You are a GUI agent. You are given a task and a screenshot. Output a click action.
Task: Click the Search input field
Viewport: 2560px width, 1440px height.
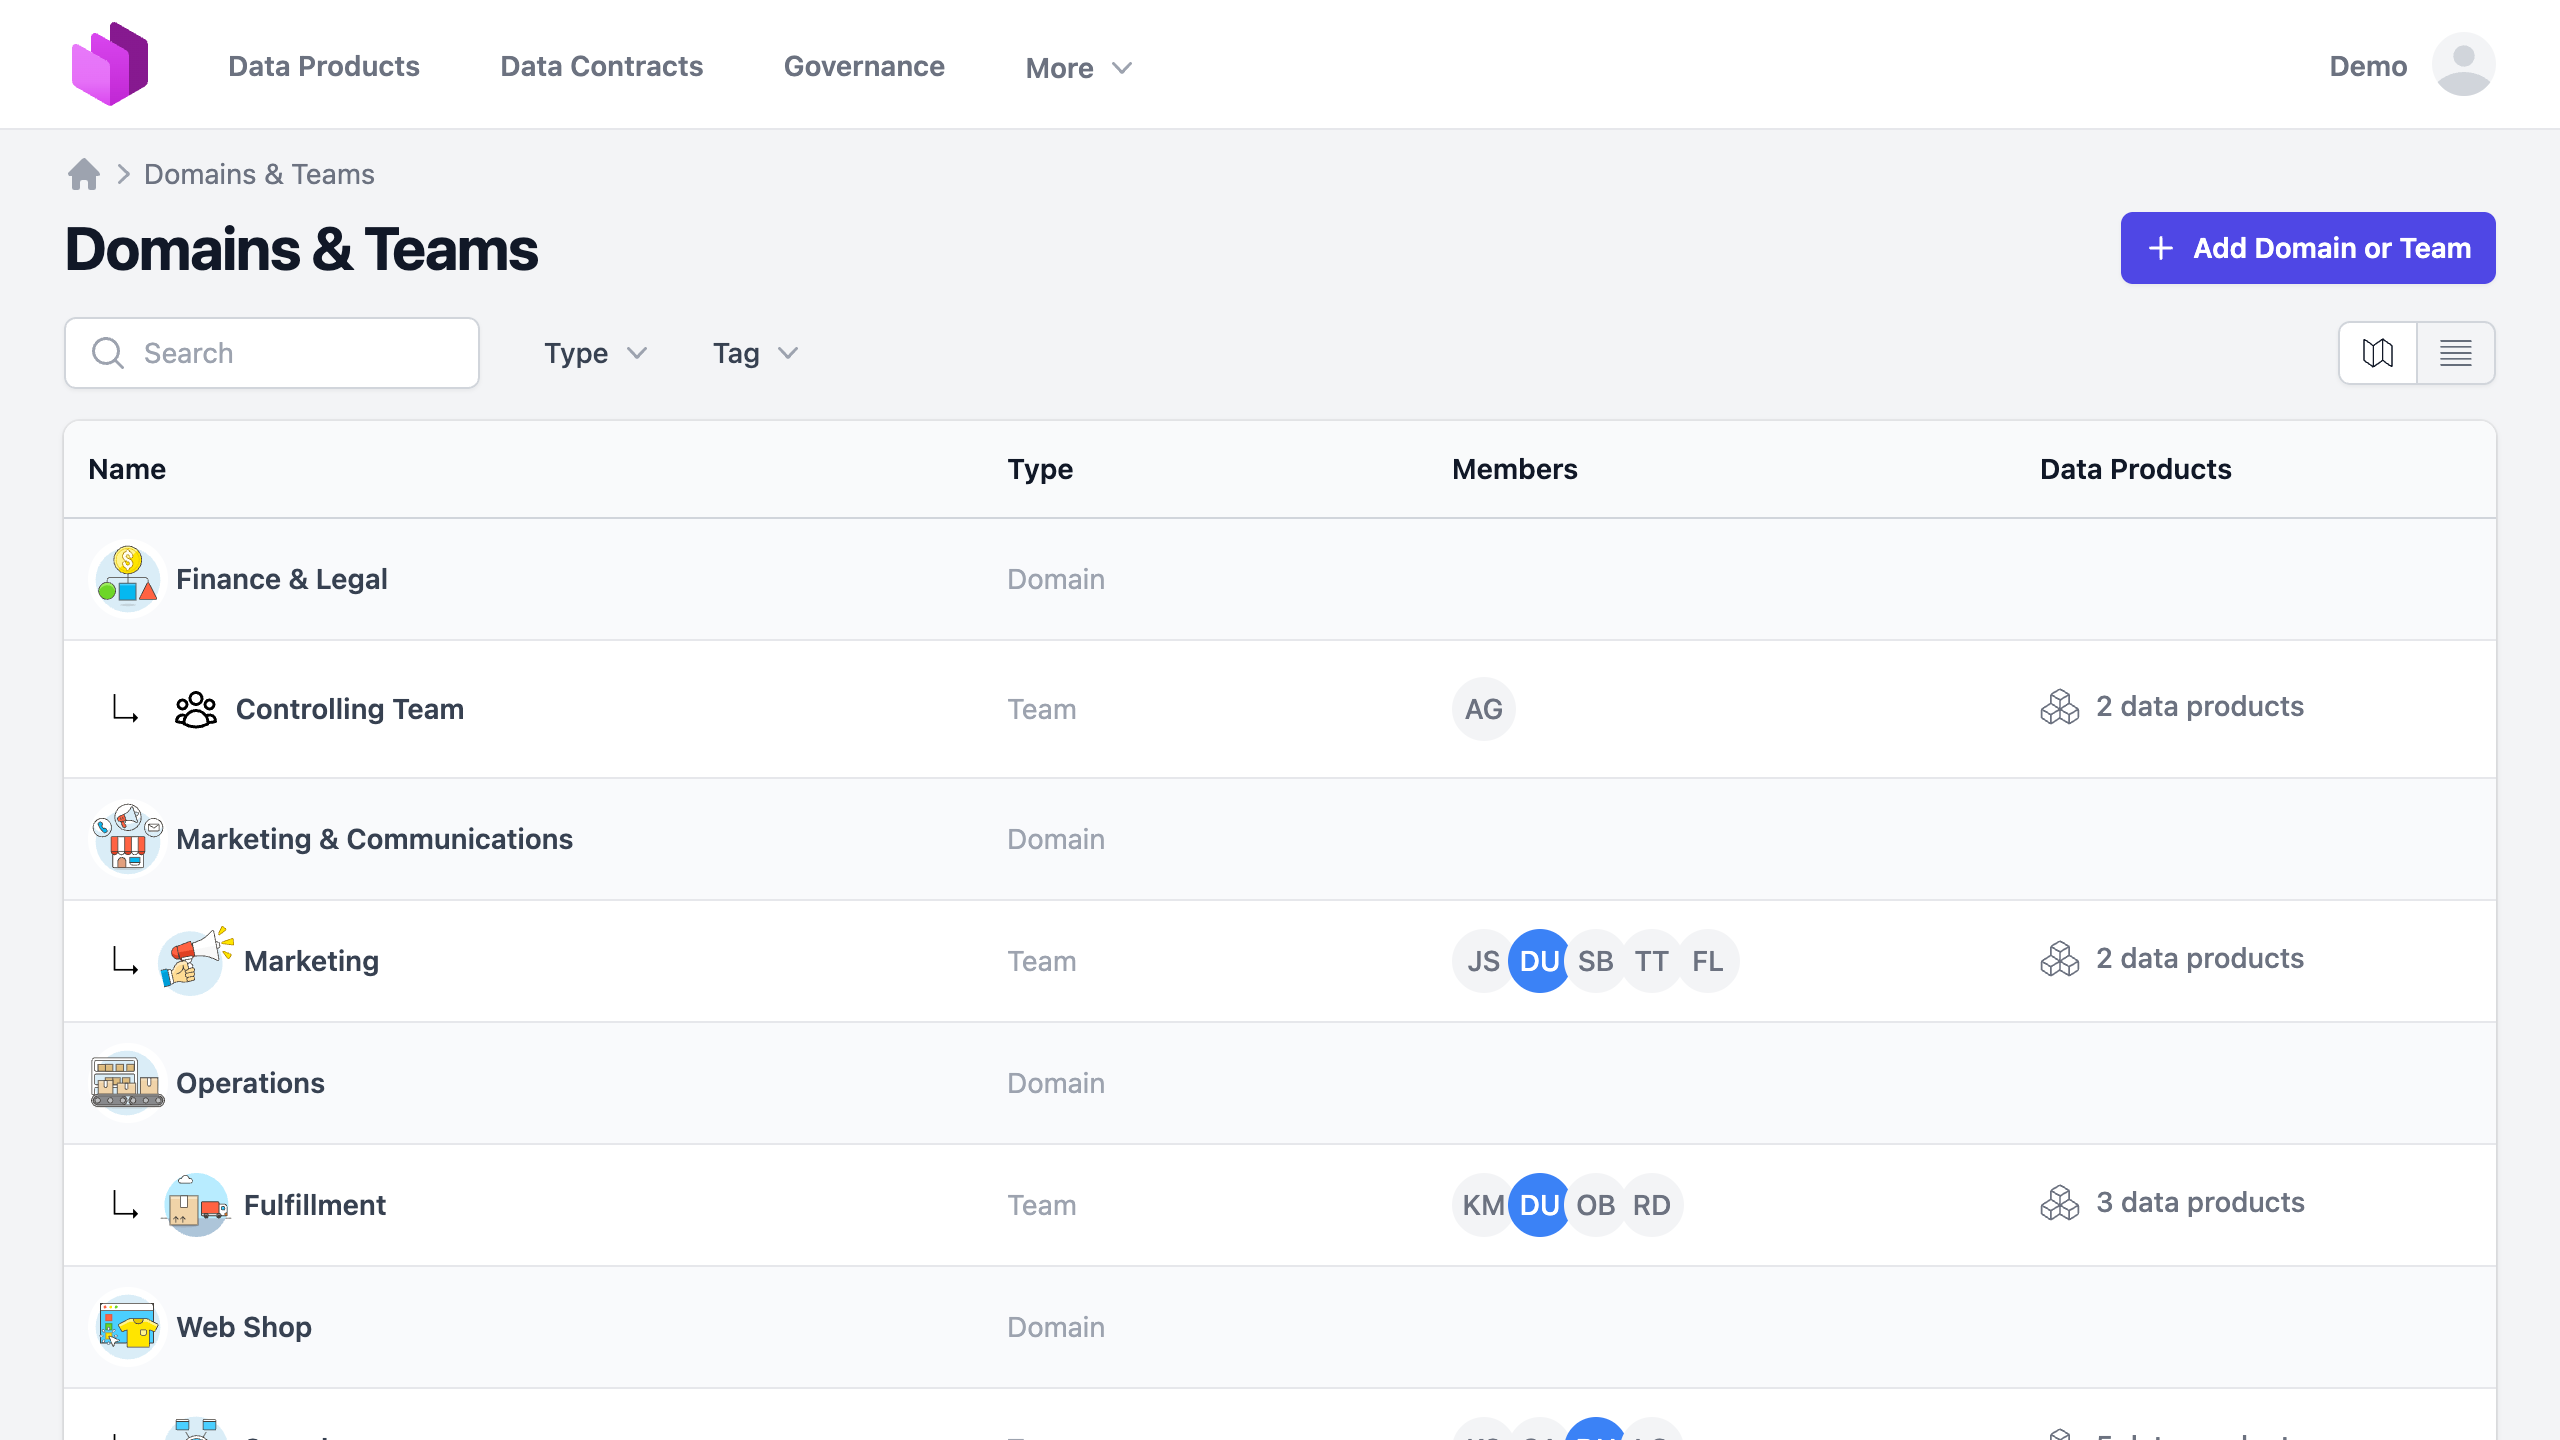pyautogui.click(x=272, y=353)
